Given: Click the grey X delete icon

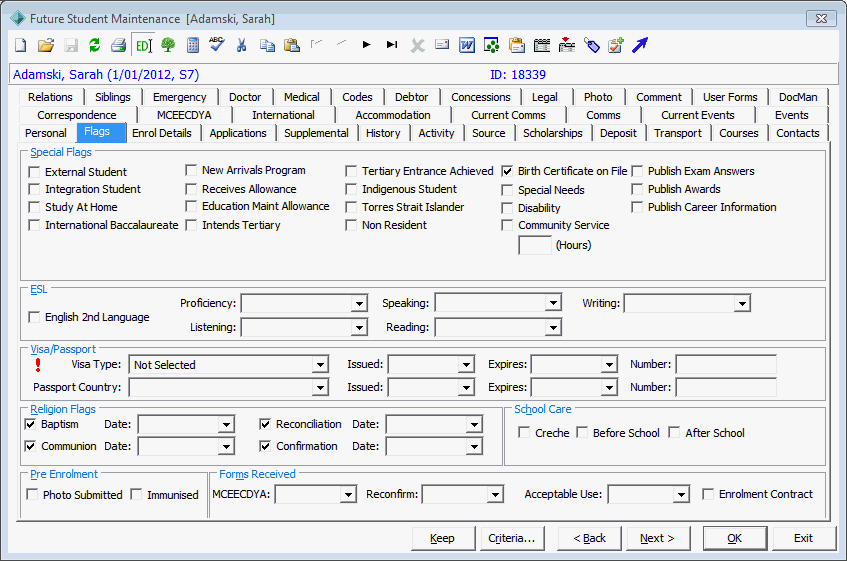Looking at the screenshot, I should [x=417, y=45].
